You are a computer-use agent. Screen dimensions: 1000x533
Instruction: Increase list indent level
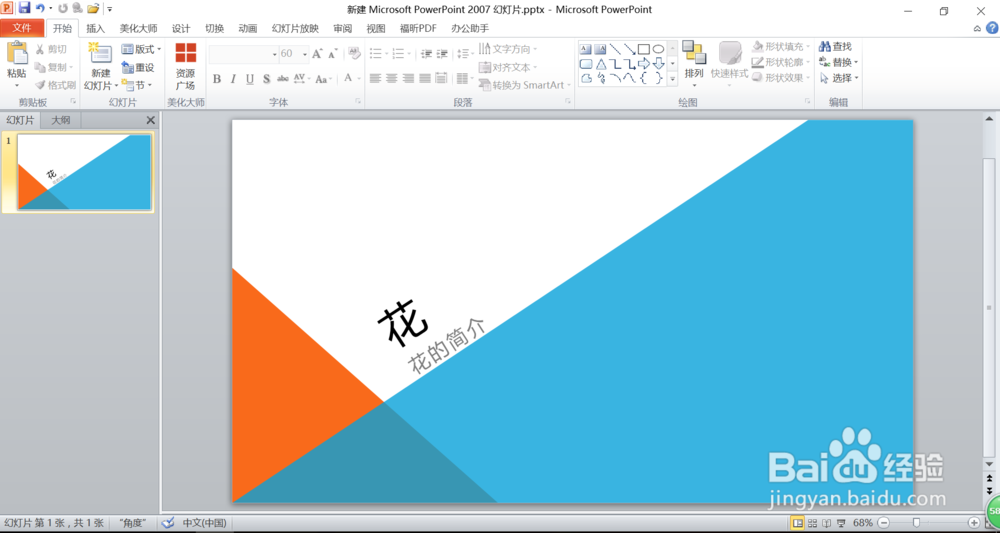pos(442,54)
